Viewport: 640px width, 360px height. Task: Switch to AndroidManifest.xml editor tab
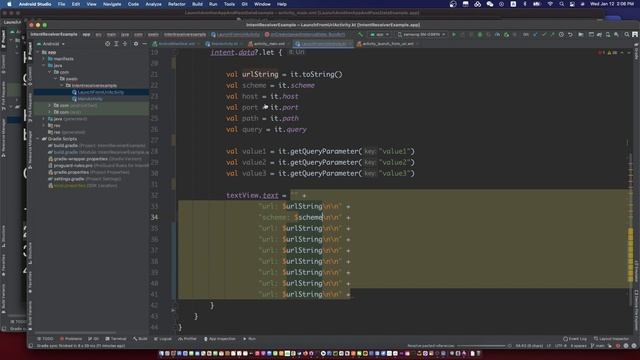[176, 44]
